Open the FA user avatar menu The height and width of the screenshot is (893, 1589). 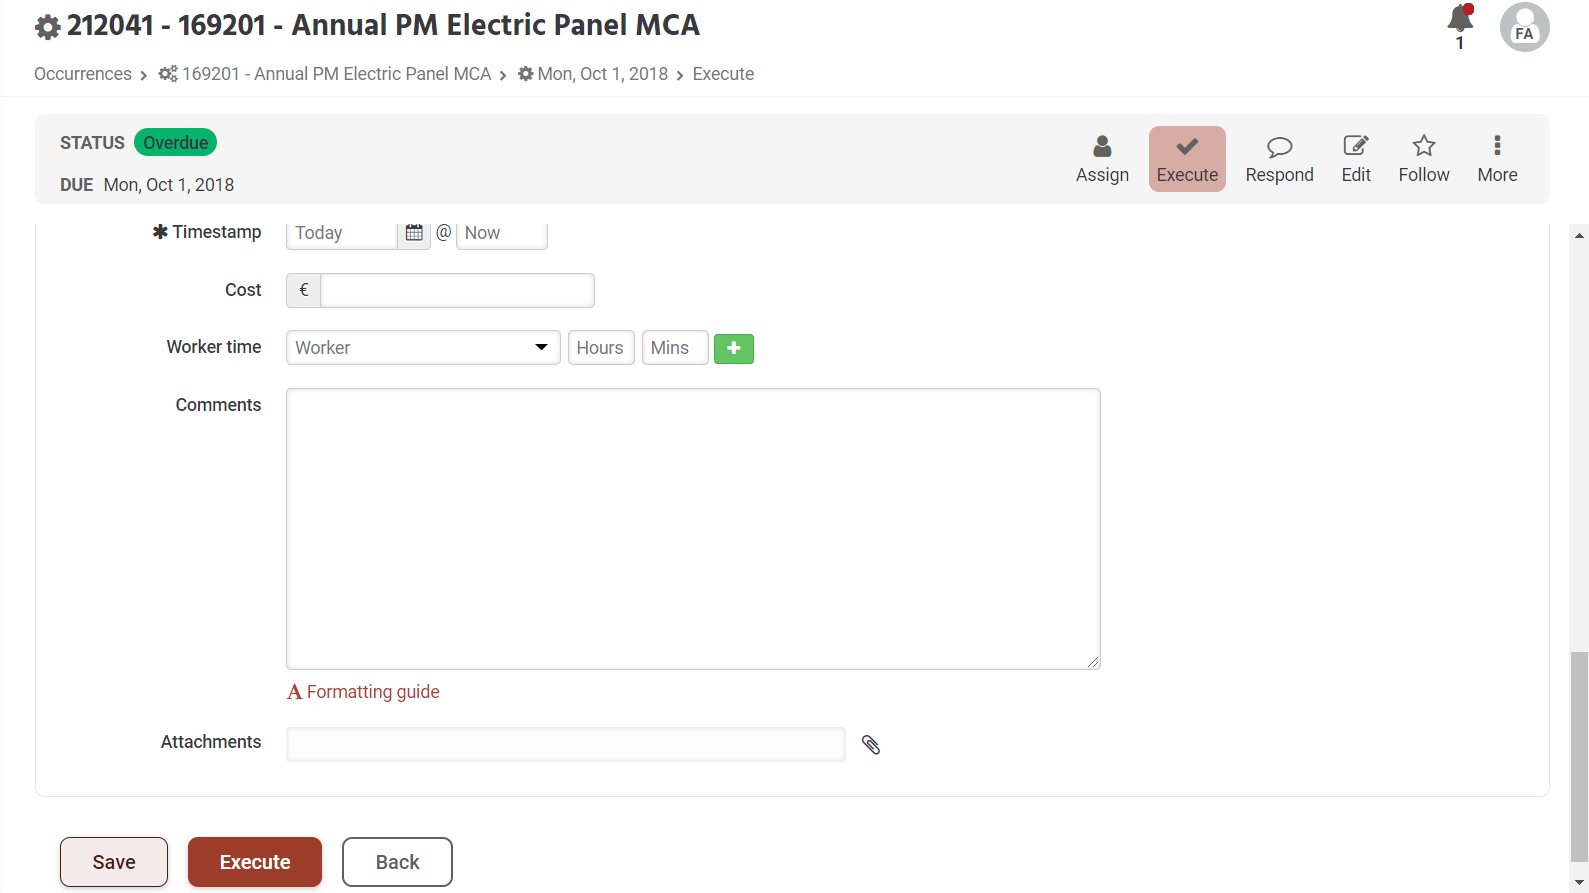click(1524, 27)
